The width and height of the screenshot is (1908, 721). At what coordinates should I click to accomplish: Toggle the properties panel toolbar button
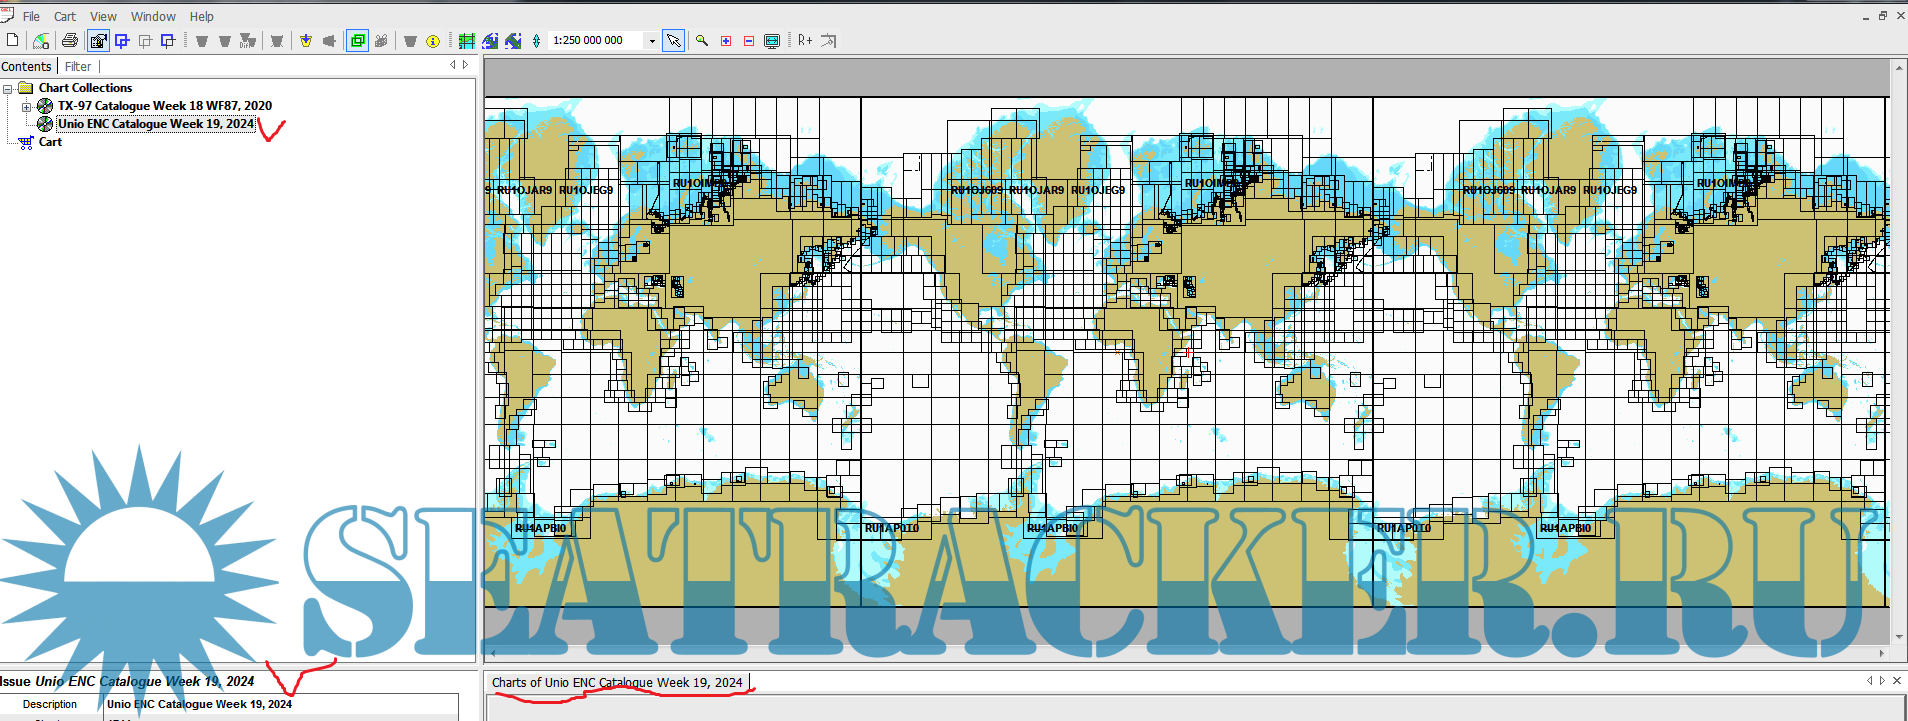(x=98, y=41)
